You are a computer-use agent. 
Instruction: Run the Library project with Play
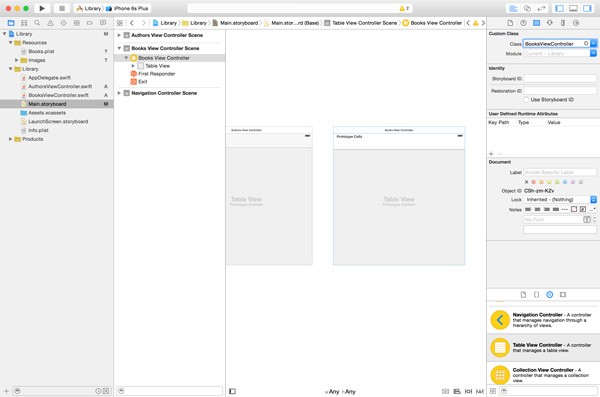(42, 8)
